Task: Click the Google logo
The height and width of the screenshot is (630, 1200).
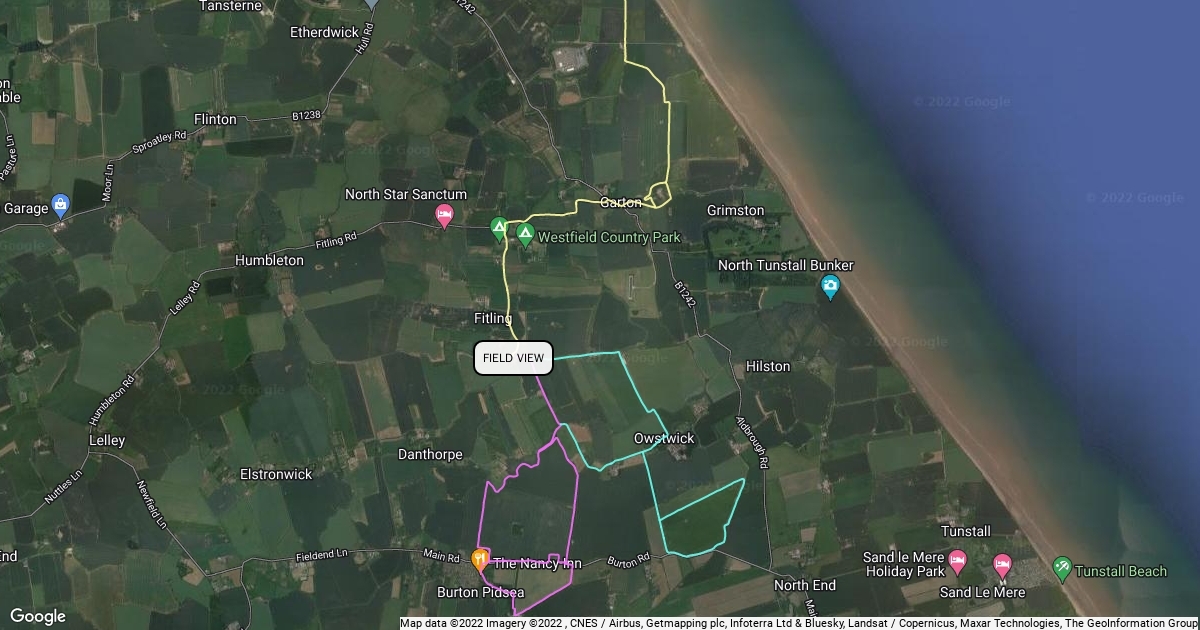Action: tap(38, 616)
